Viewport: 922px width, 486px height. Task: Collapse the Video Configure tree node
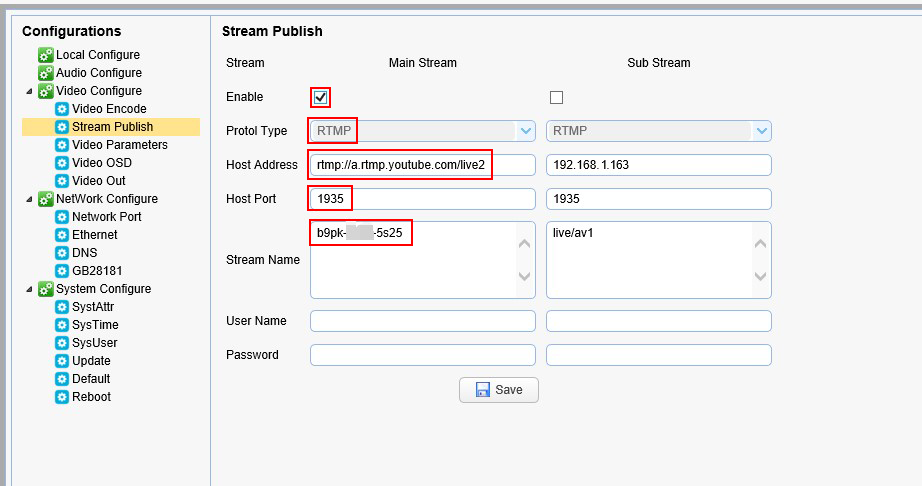click(29, 91)
